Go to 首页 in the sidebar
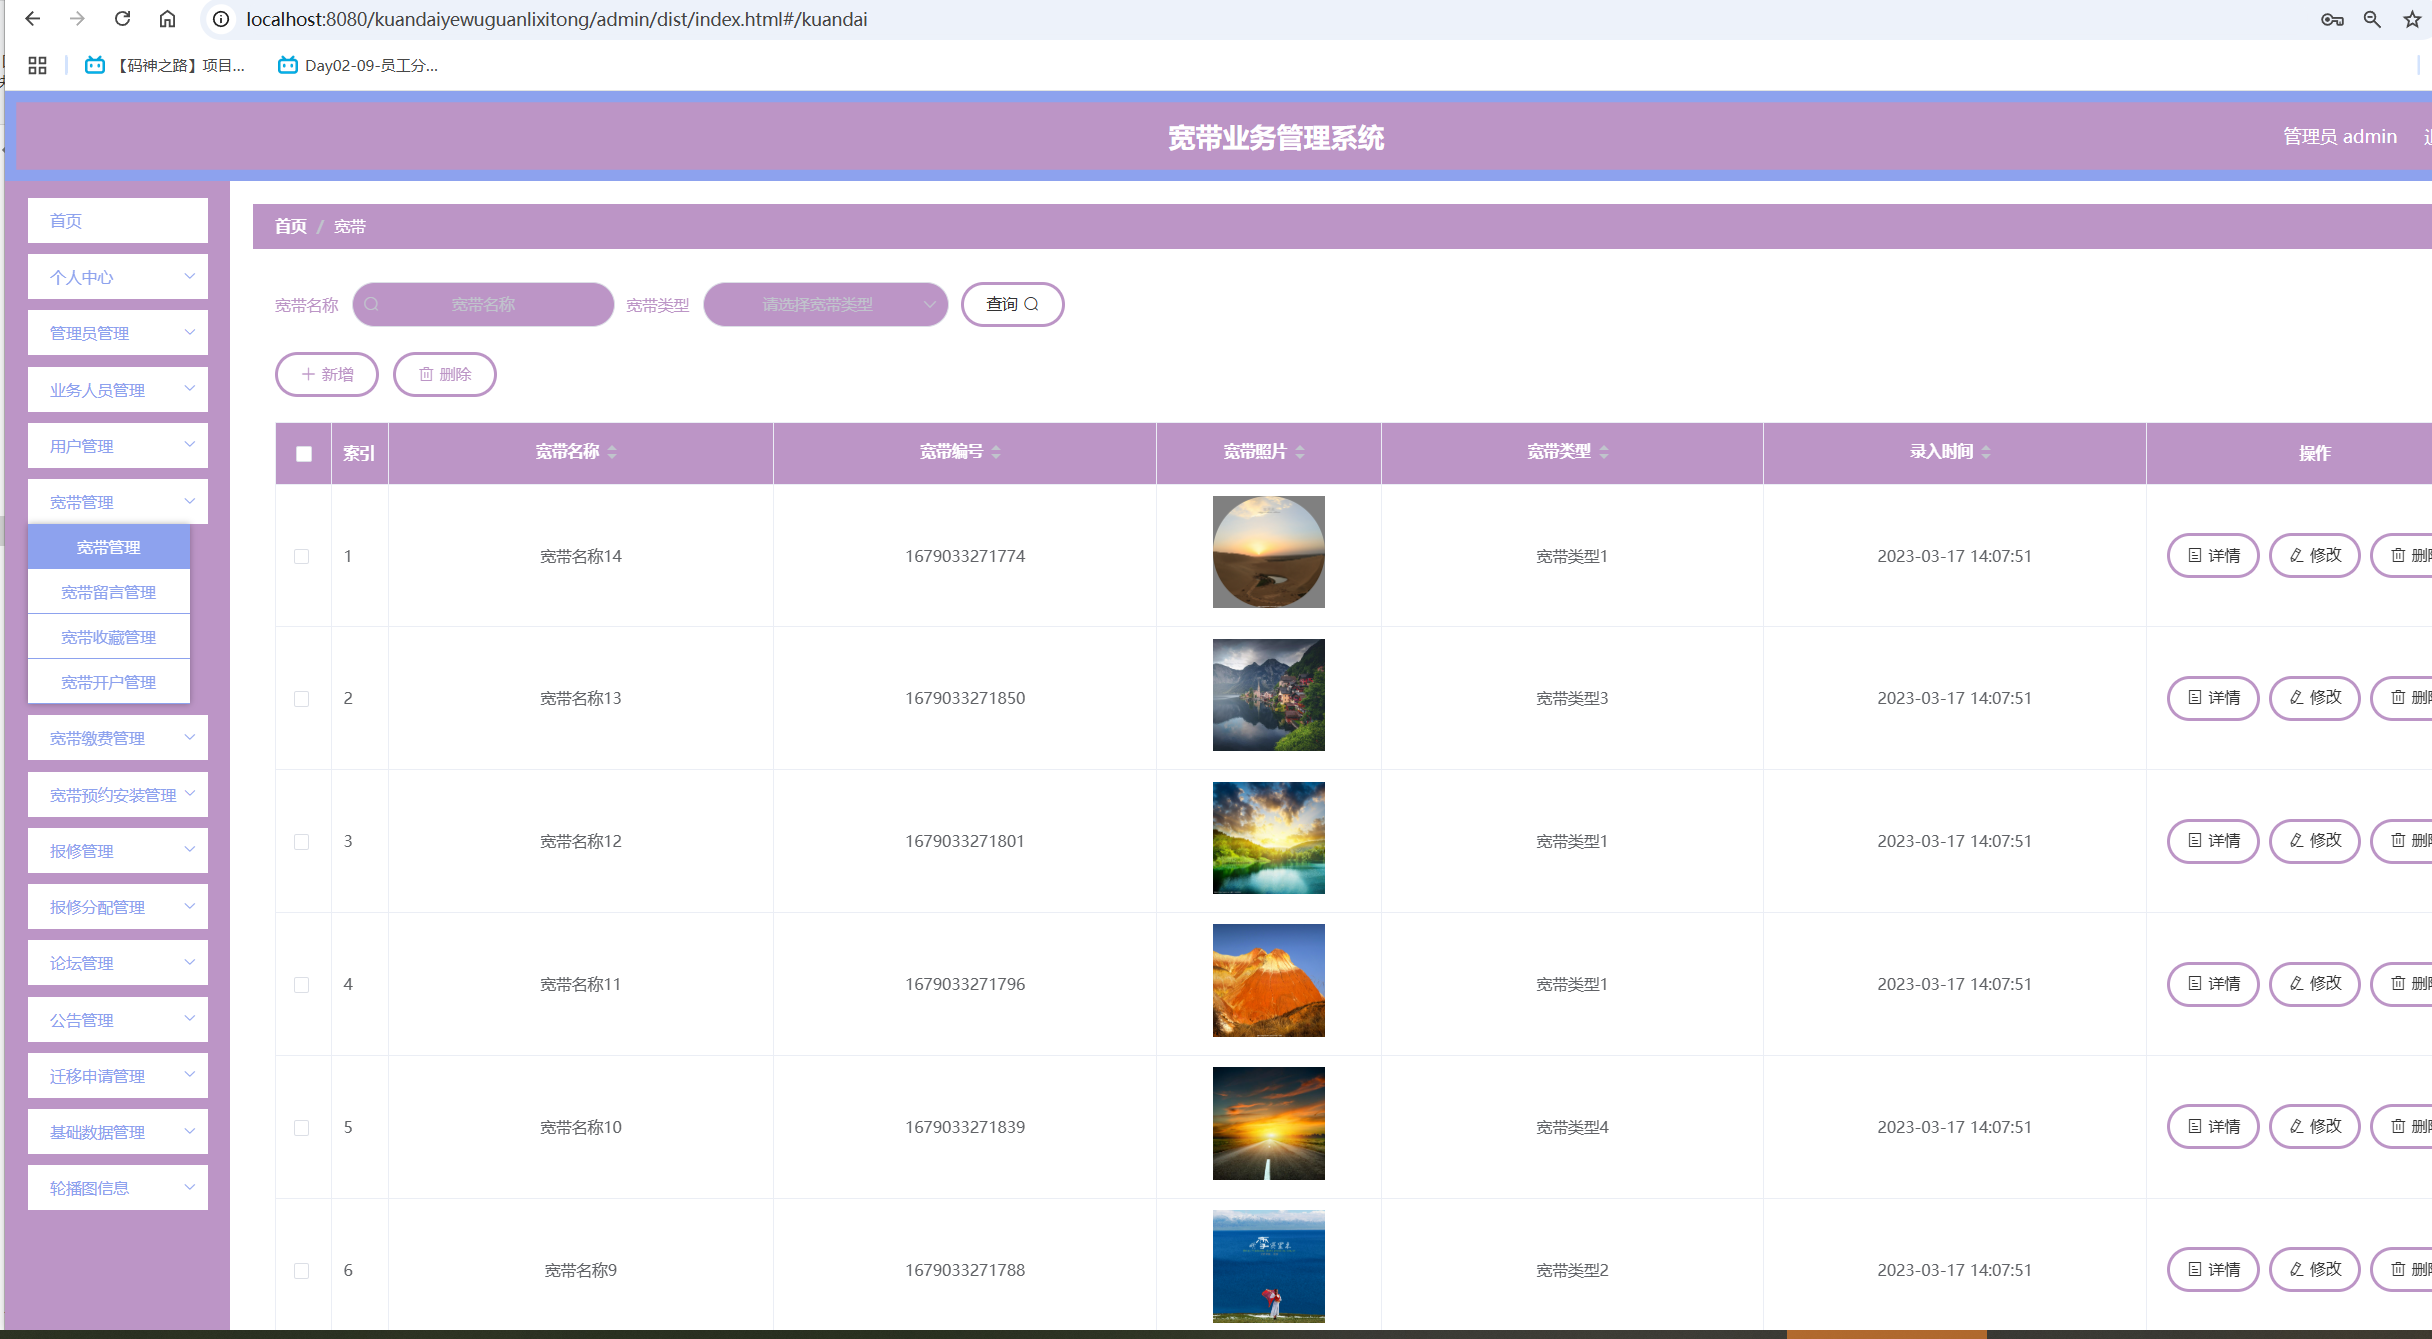This screenshot has height=1339, width=2432. point(118,221)
